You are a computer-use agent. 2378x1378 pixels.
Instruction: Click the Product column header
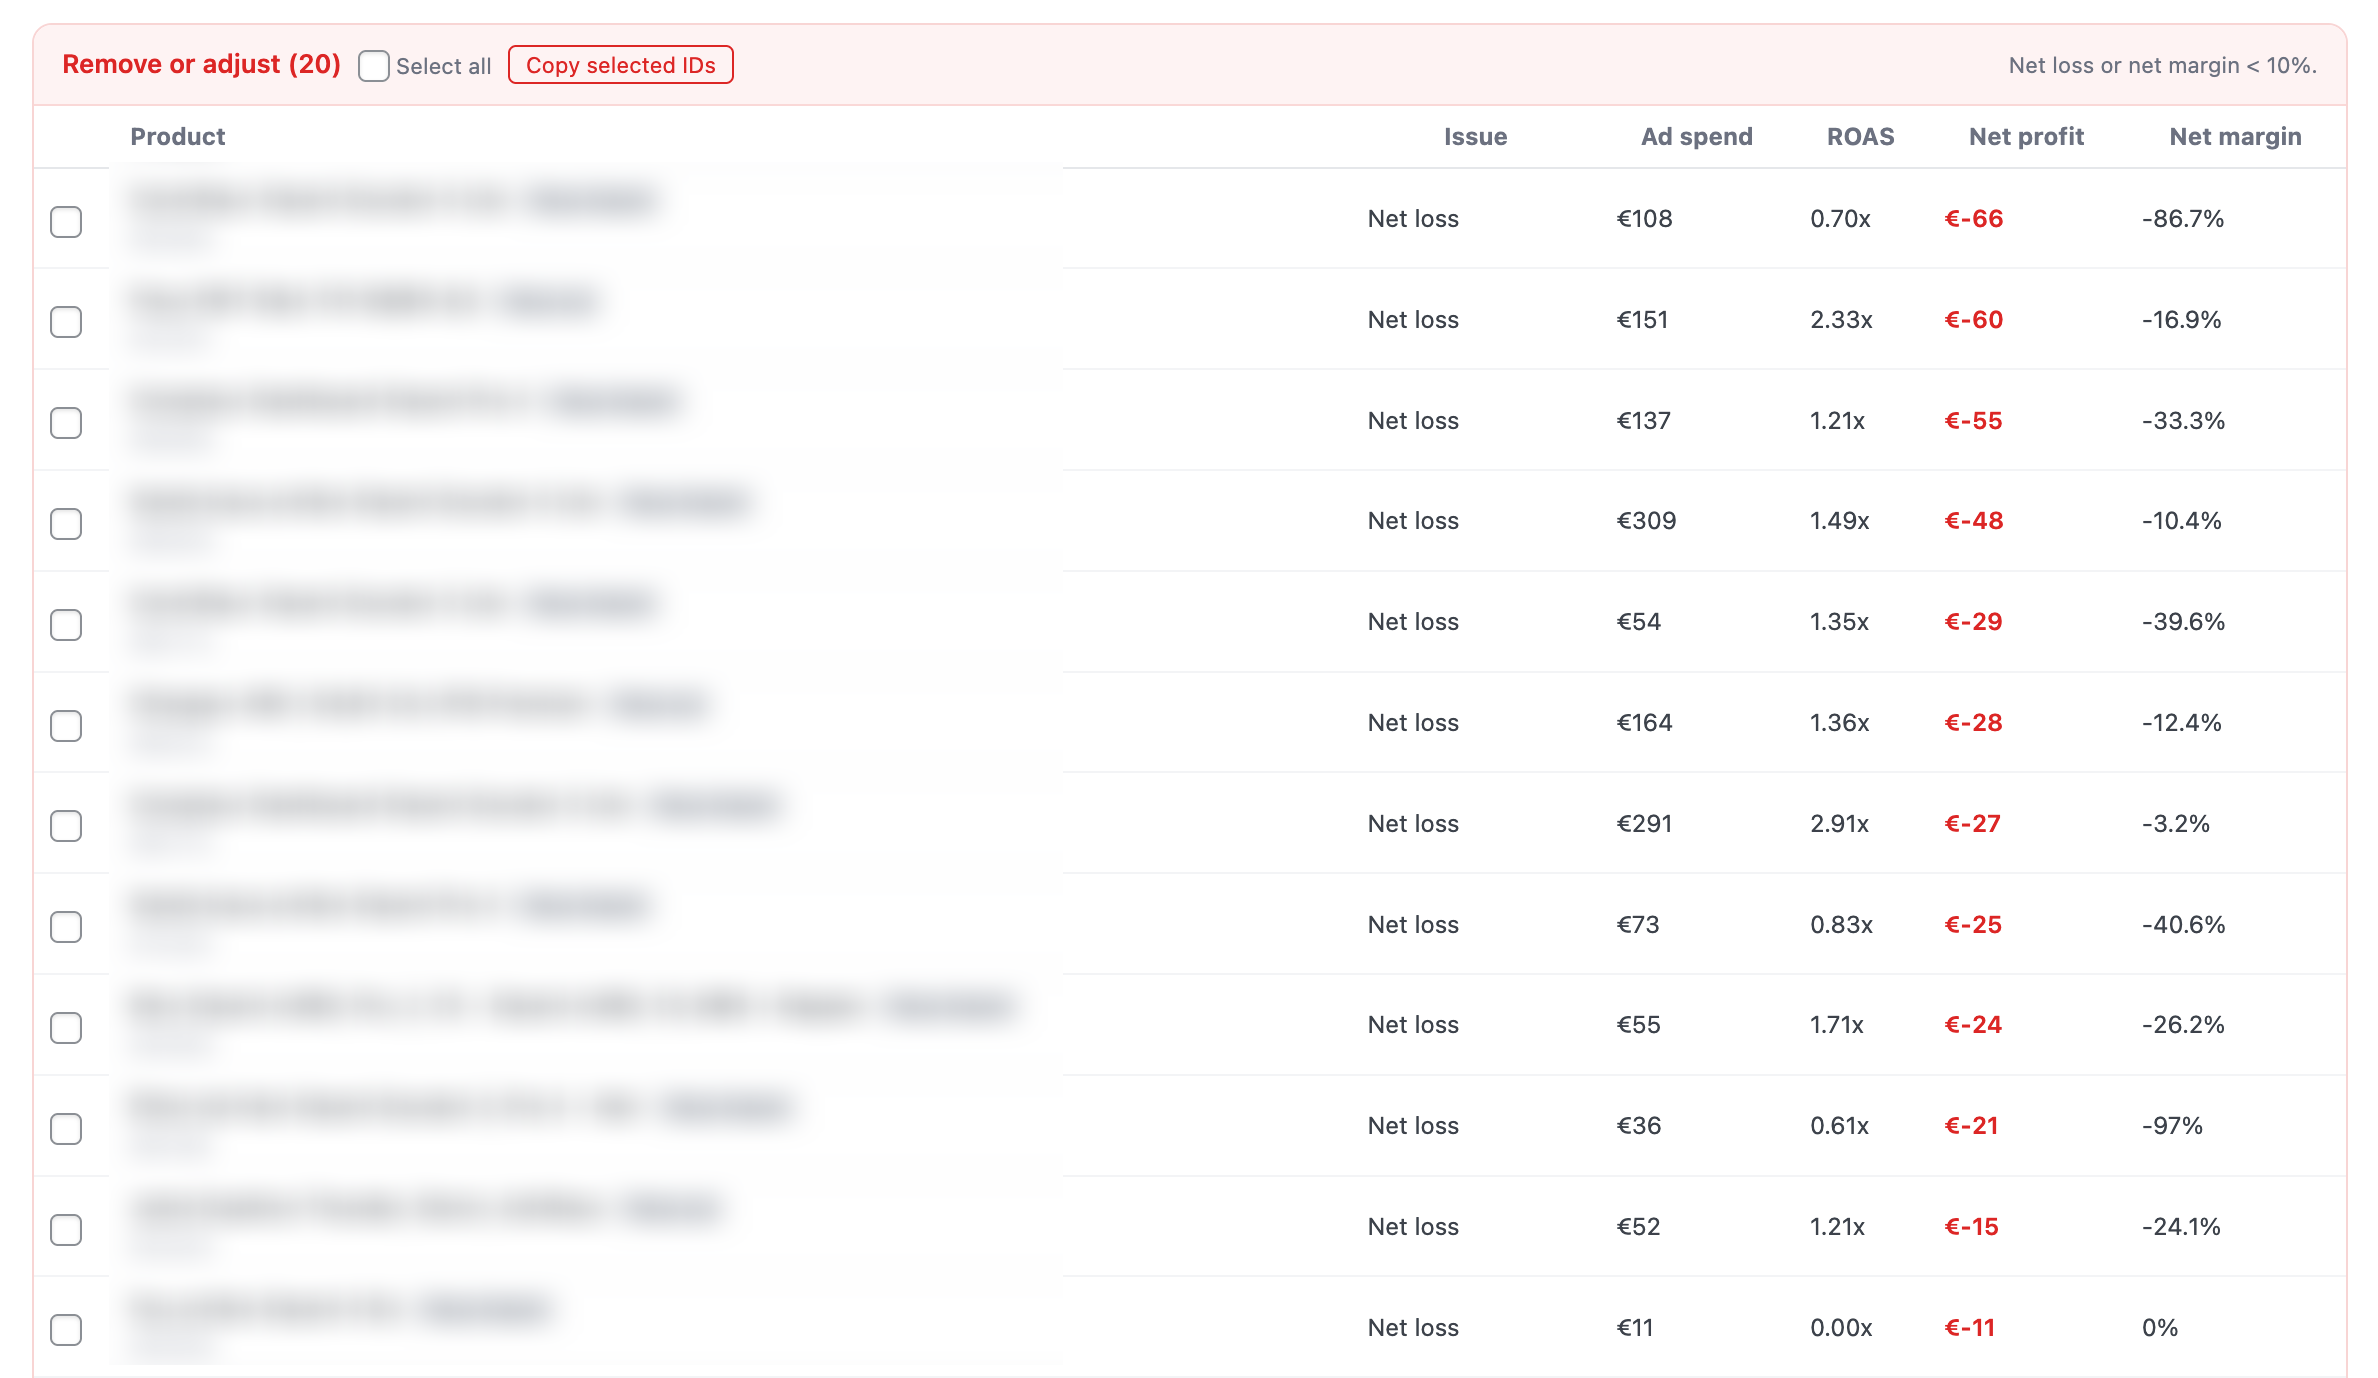coord(178,137)
